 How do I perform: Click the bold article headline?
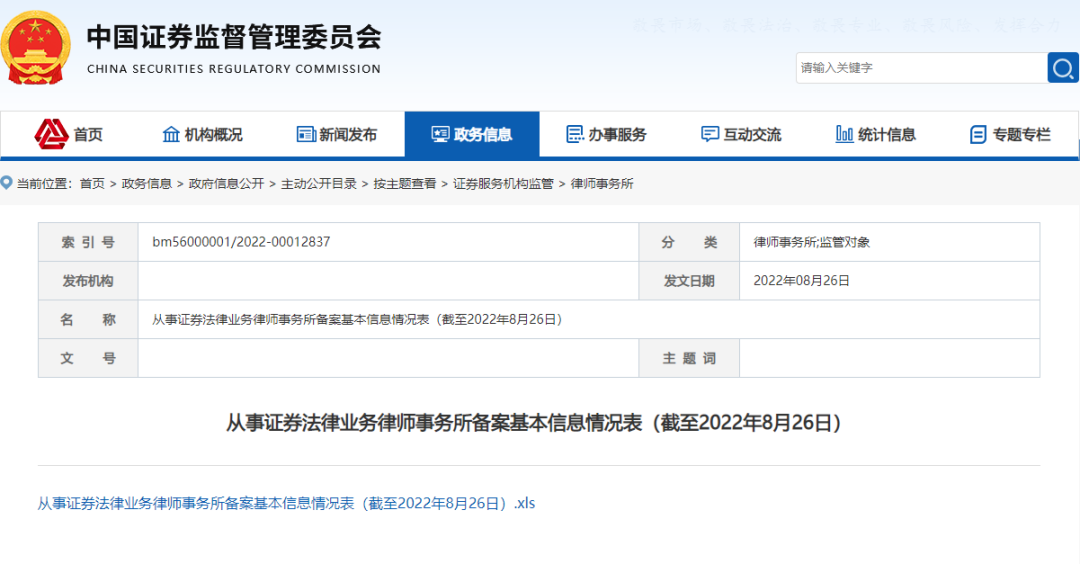point(534,422)
